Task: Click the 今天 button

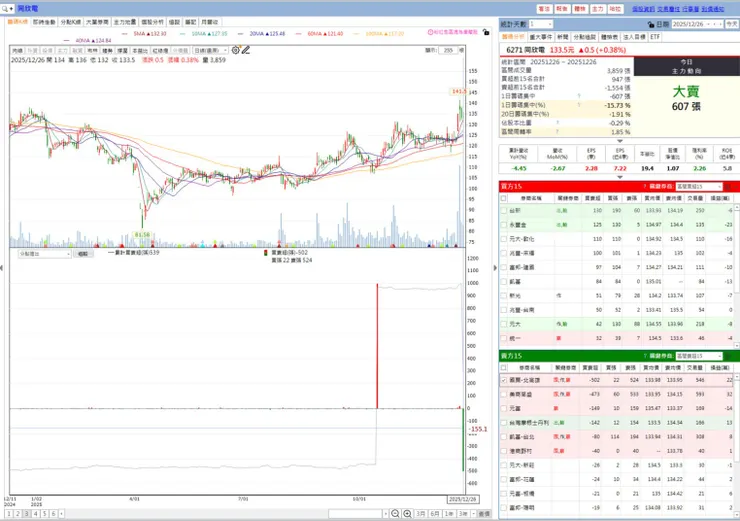Action: [732, 24]
